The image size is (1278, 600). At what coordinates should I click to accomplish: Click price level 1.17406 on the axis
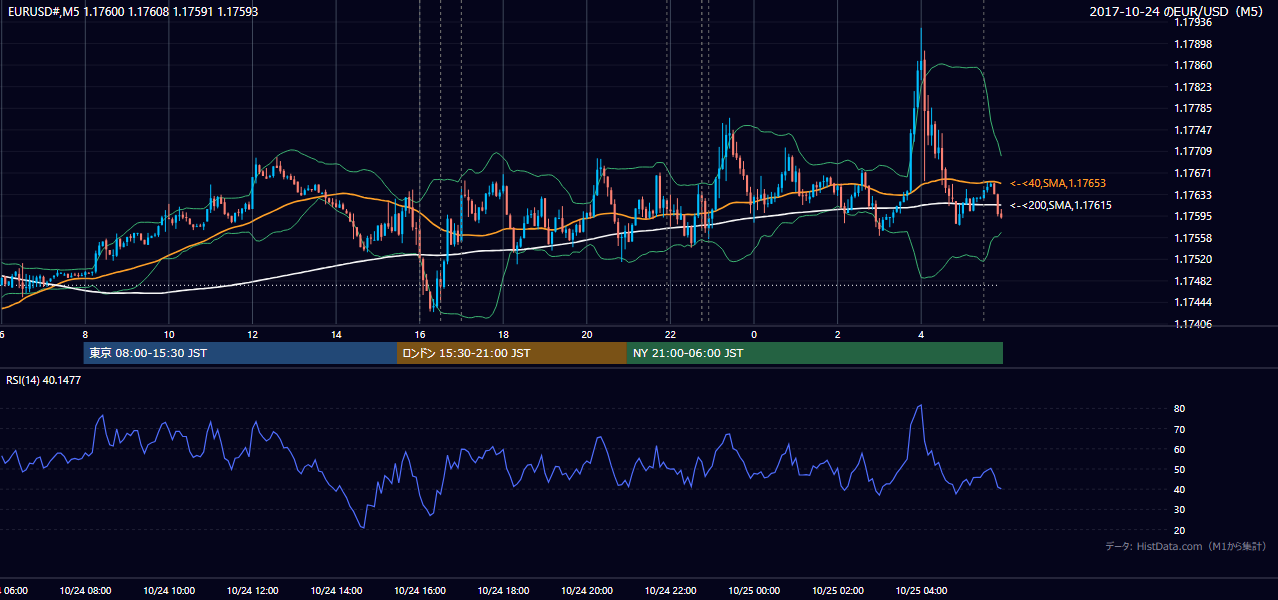(1193, 324)
